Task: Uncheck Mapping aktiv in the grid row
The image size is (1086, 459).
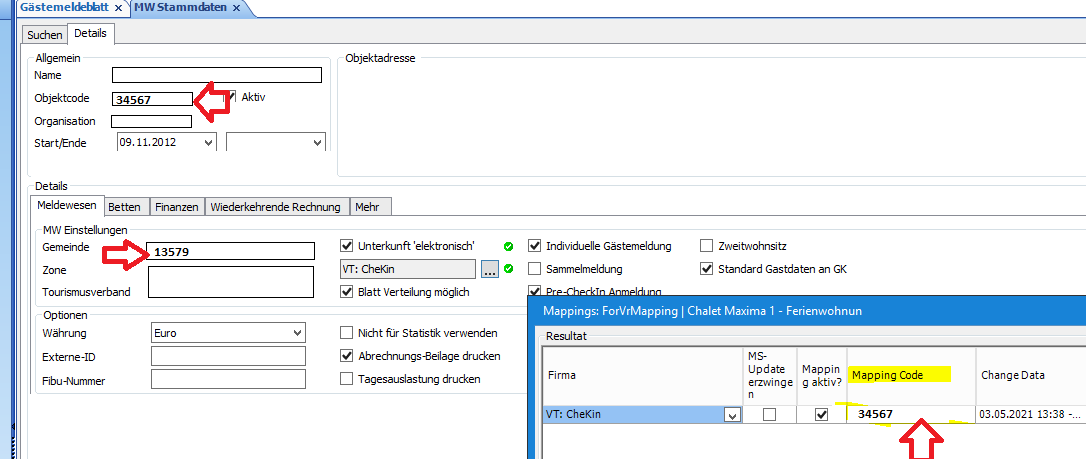Action: (821, 415)
